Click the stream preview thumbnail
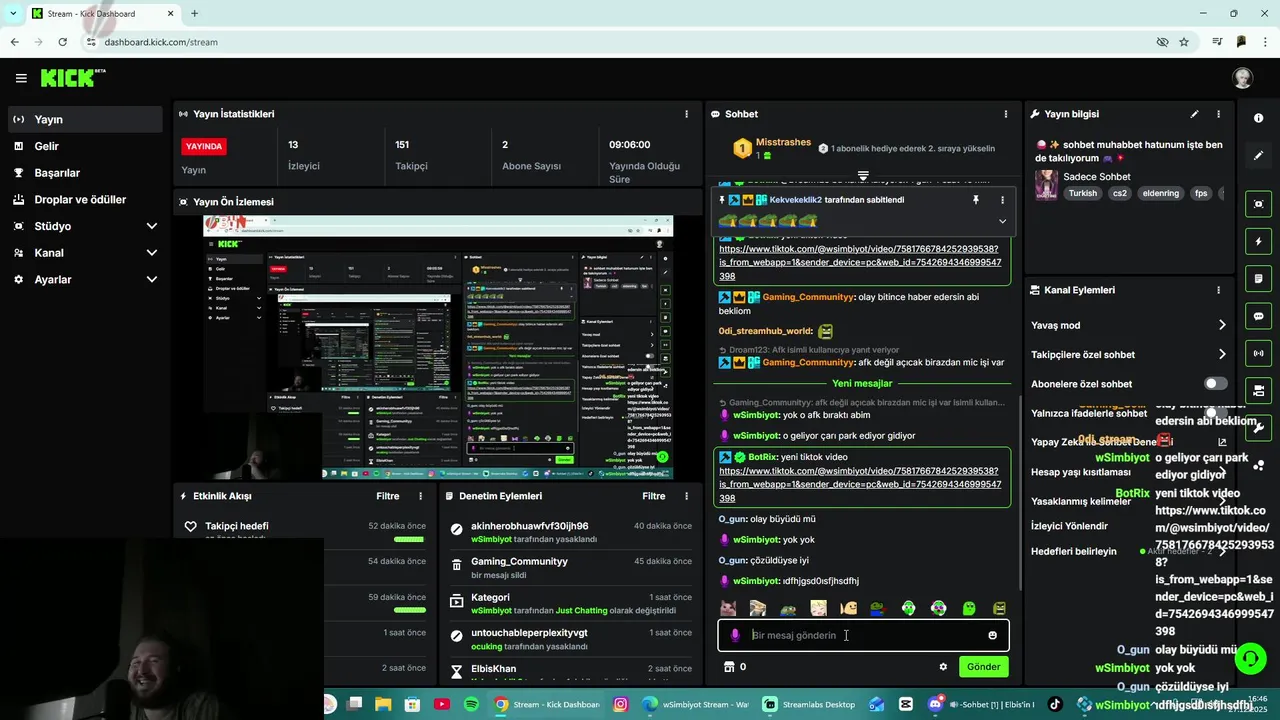 pos(438,347)
